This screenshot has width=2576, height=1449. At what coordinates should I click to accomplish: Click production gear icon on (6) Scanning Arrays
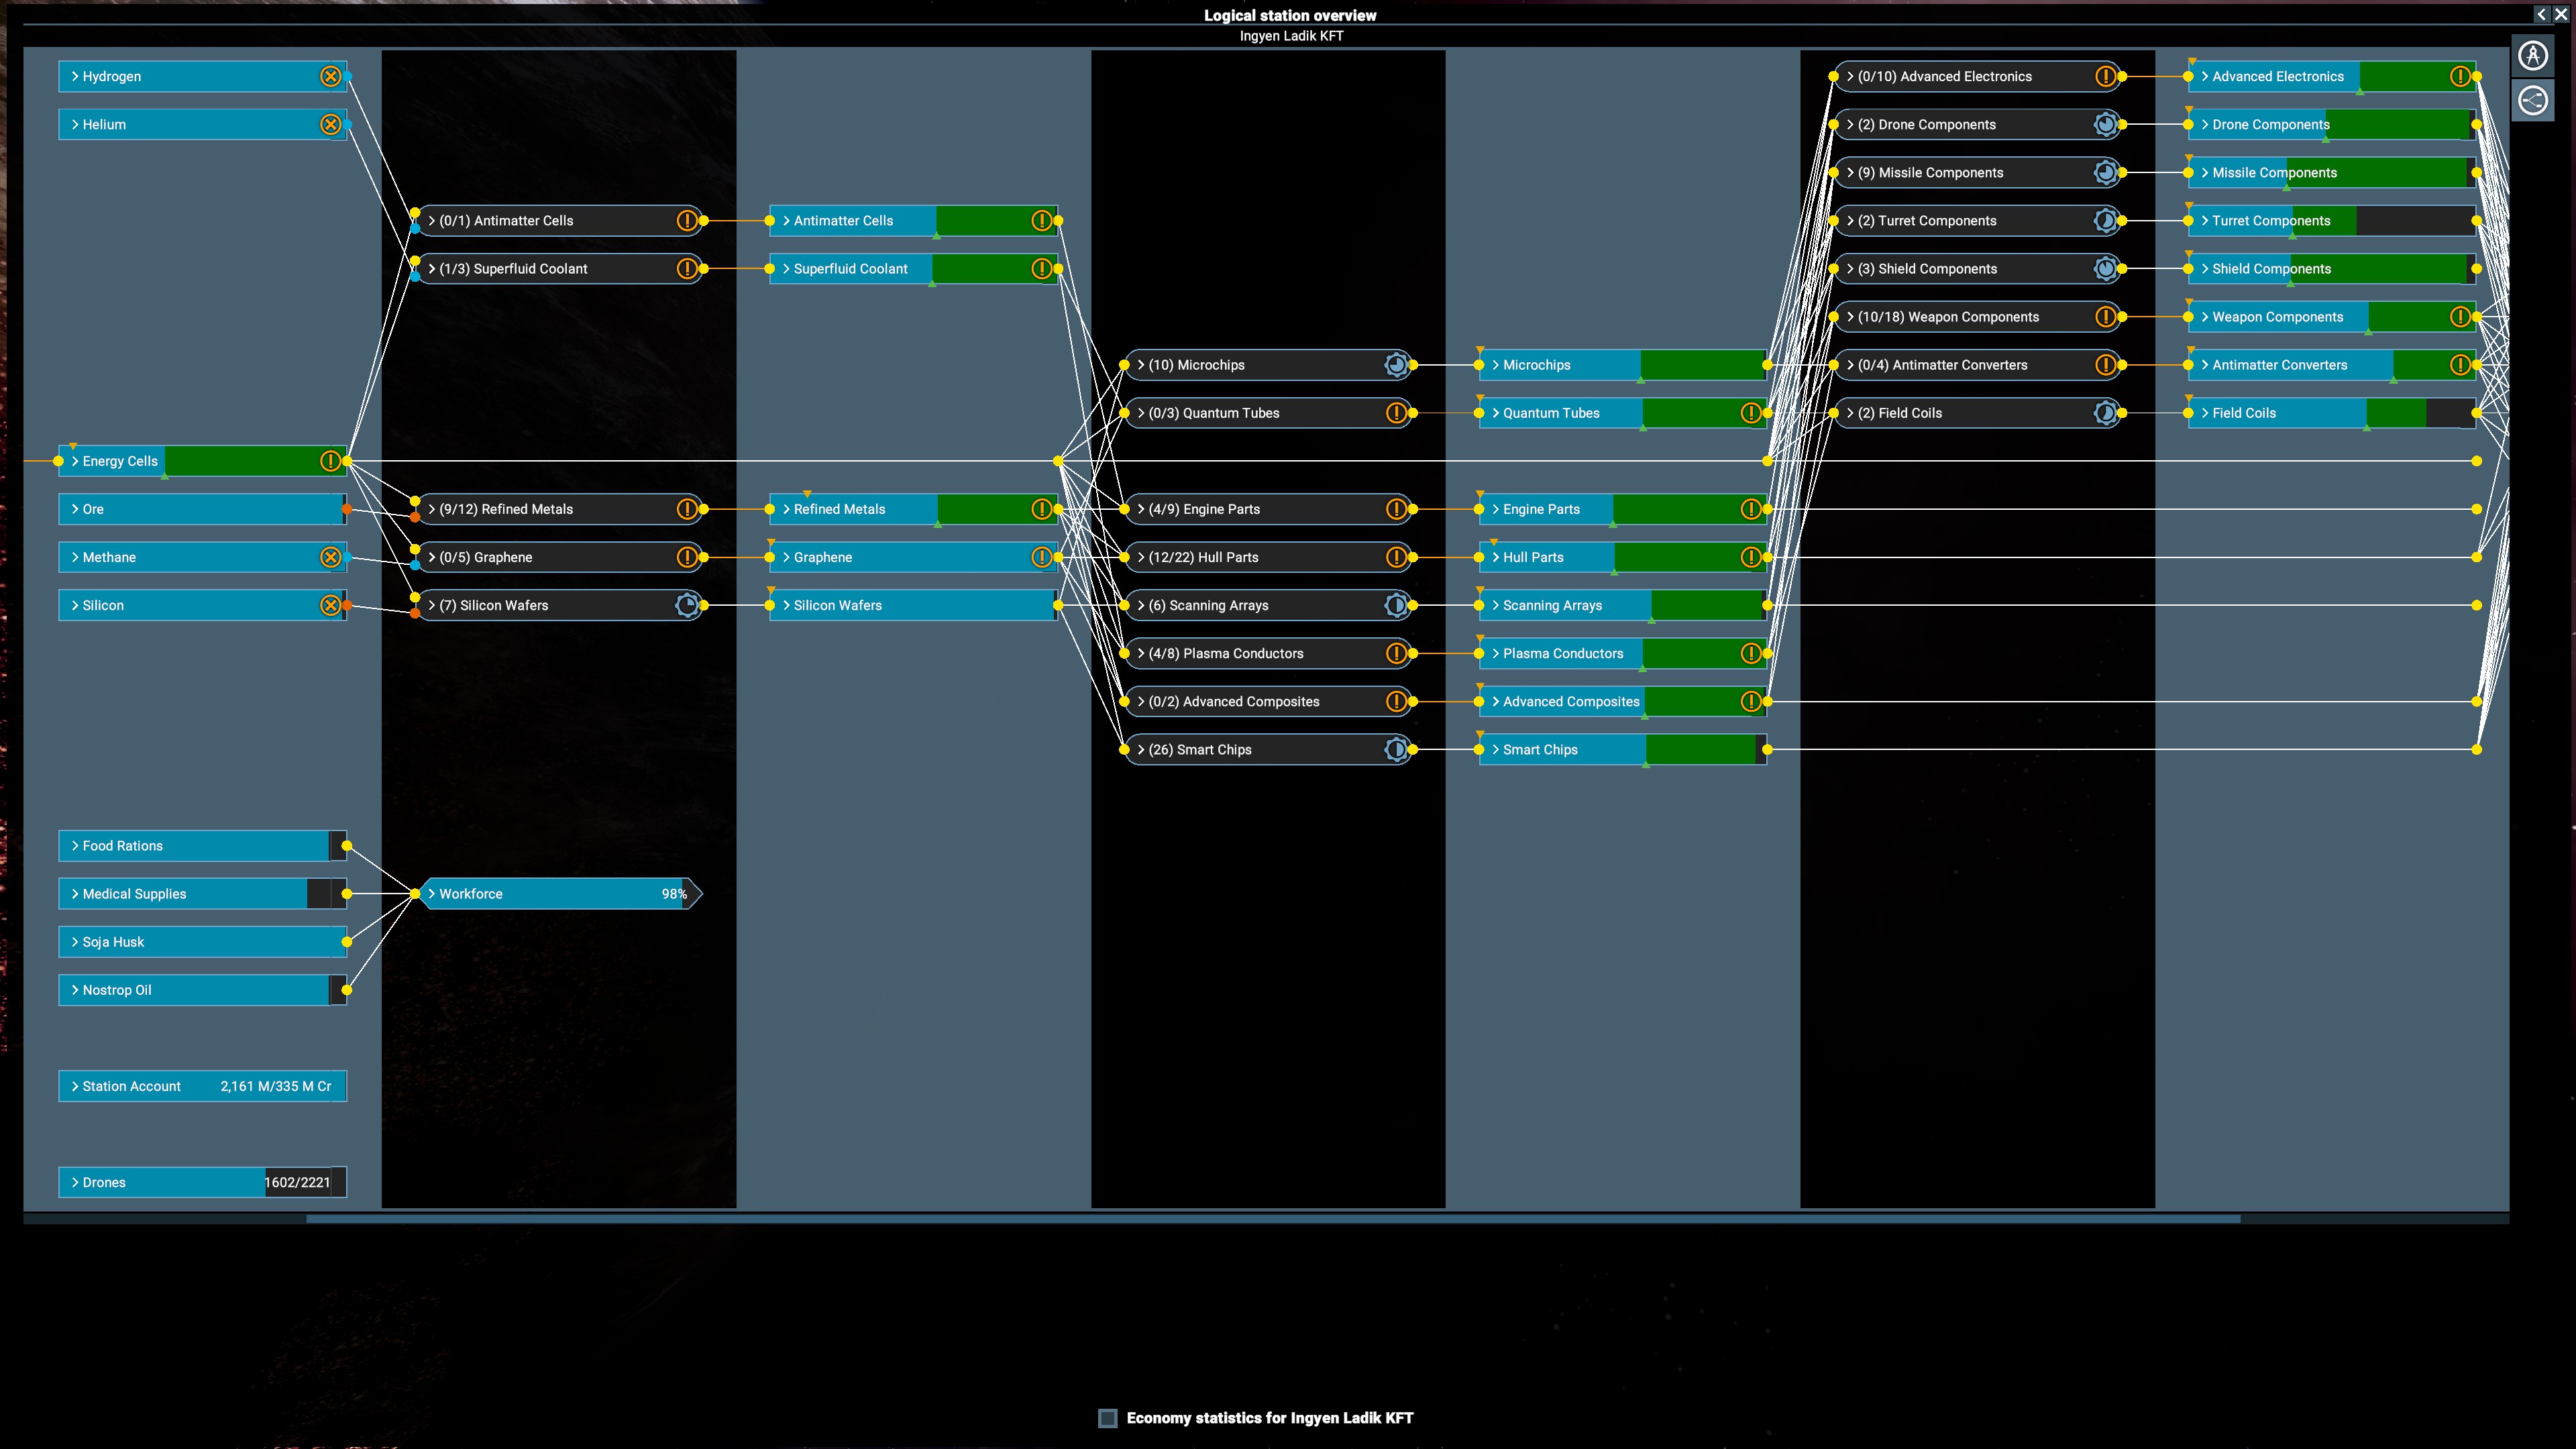tap(1396, 605)
